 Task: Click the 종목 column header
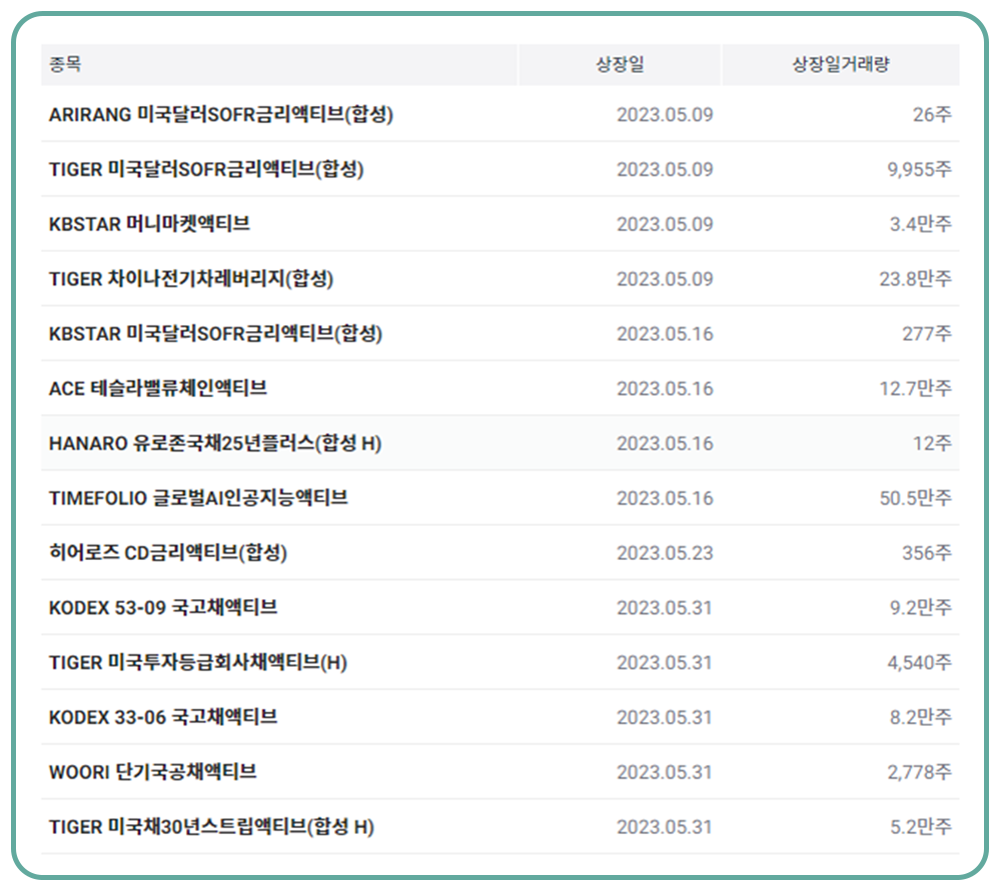pyautogui.click(x=66, y=65)
